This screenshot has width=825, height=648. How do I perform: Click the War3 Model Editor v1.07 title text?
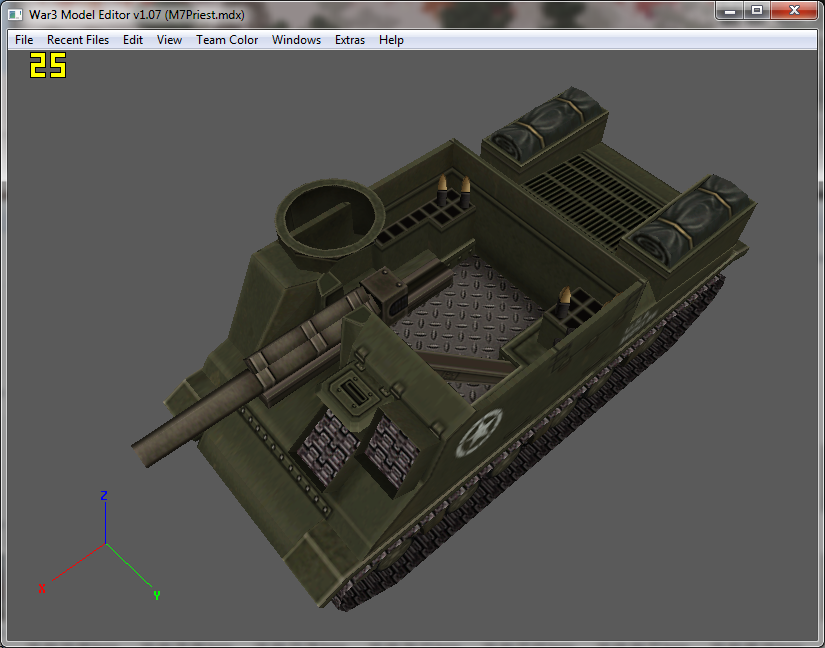coord(137,15)
